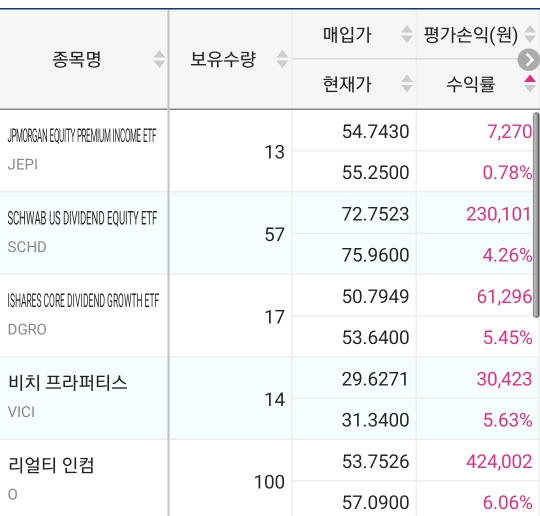This screenshot has height=516, width=540.
Task: Click the 매입가 header
Action: pos(347,34)
